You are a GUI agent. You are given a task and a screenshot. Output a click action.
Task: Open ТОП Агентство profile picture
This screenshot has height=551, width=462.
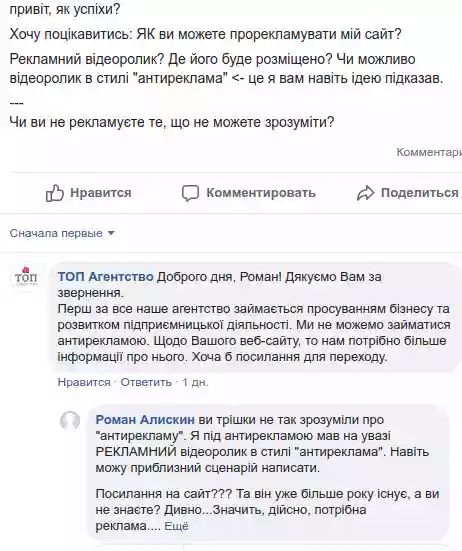25,277
